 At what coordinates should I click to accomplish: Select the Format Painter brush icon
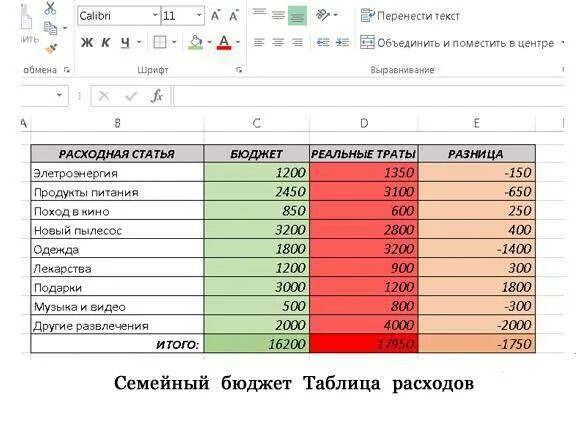(51, 48)
